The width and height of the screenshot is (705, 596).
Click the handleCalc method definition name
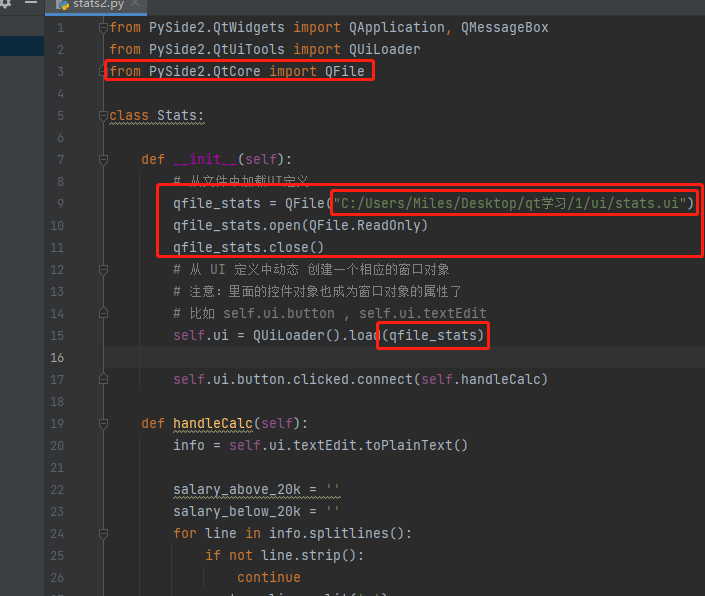tap(213, 424)
